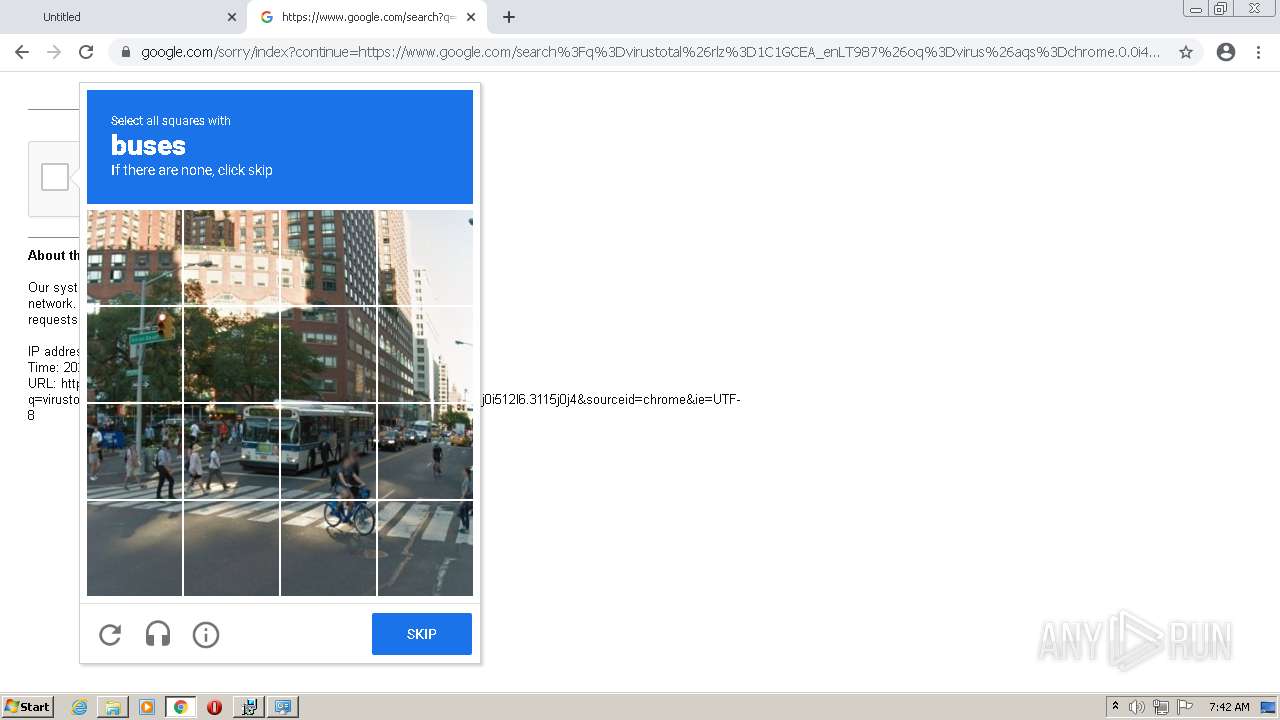
Task: Get a new captcha challenge via reload icon
Action: (110, 634)
